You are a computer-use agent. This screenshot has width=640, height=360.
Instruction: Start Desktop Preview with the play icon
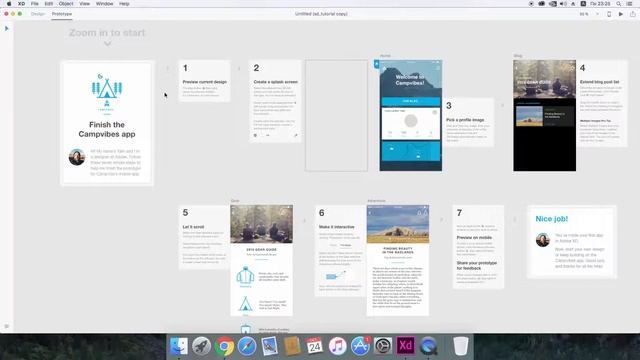(x=621, y=14)
